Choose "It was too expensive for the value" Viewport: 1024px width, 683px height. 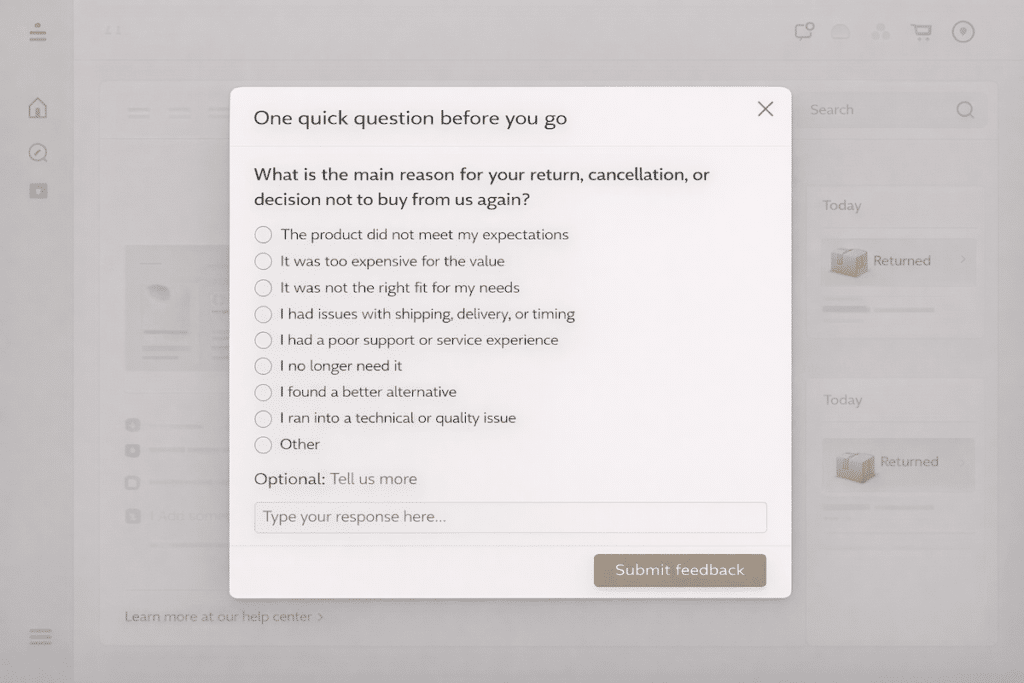[x=263, y=261]
